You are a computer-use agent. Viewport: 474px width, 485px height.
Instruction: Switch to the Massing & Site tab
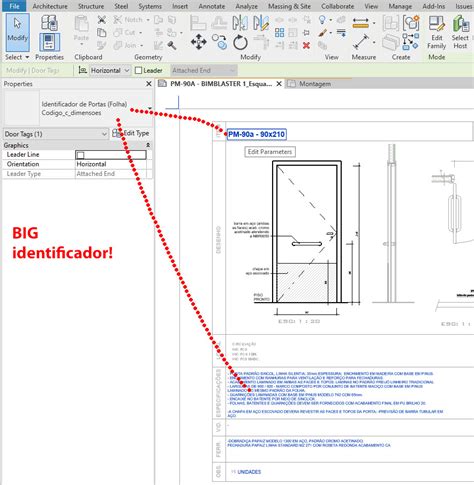(x=289, y=6)
